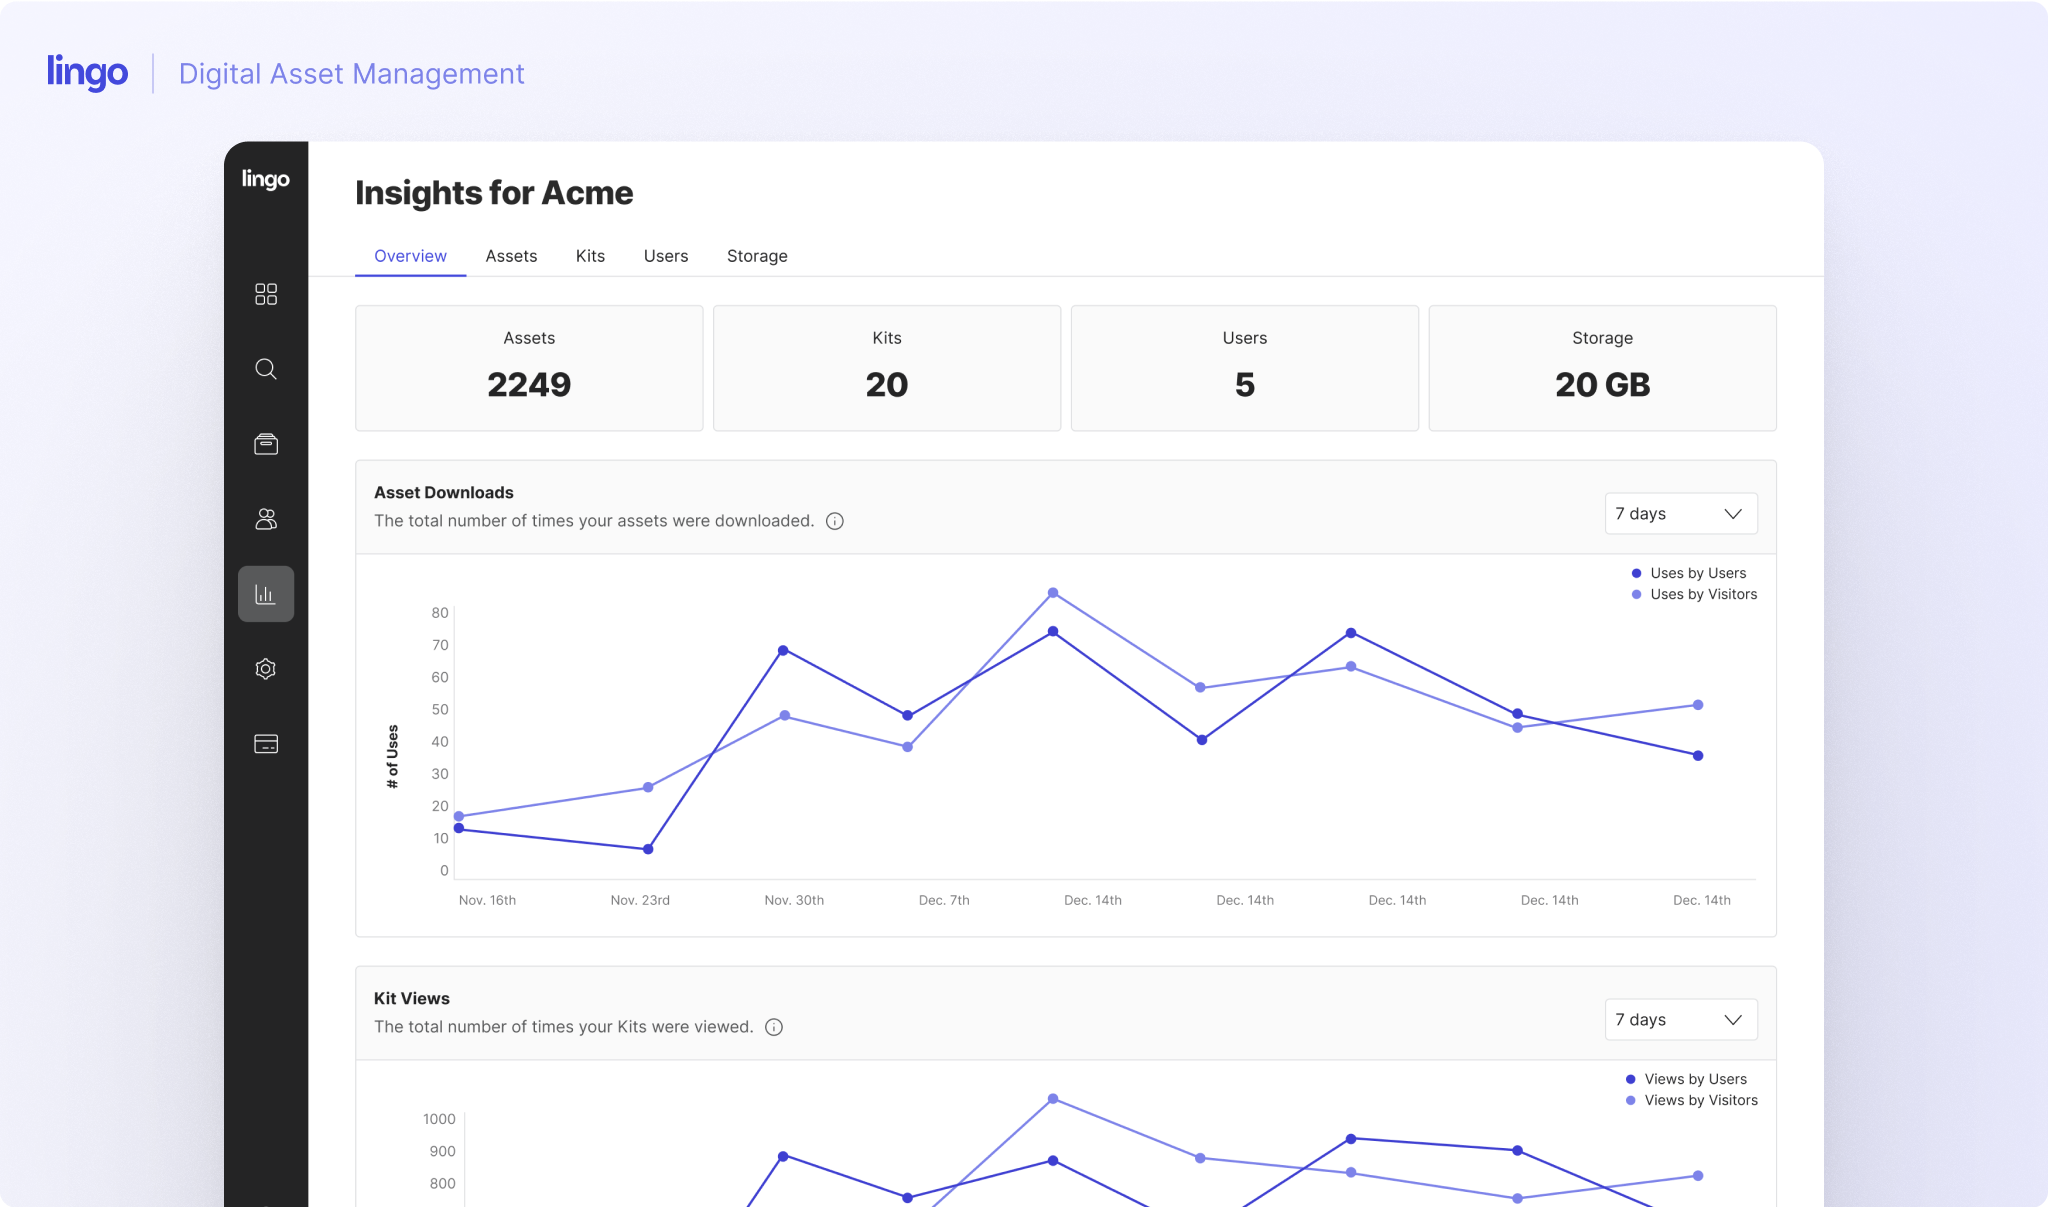Open the kits box icon in sidebar
The image size is (2048, 1207).
(266, 444)
